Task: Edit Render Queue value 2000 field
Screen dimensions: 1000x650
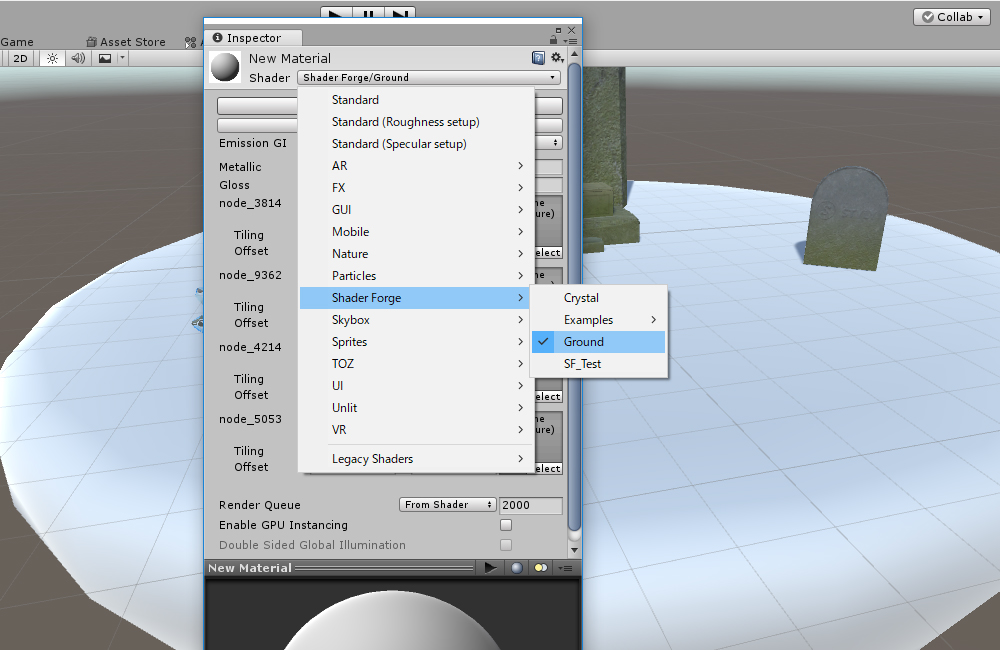Action: pos(531,505)
